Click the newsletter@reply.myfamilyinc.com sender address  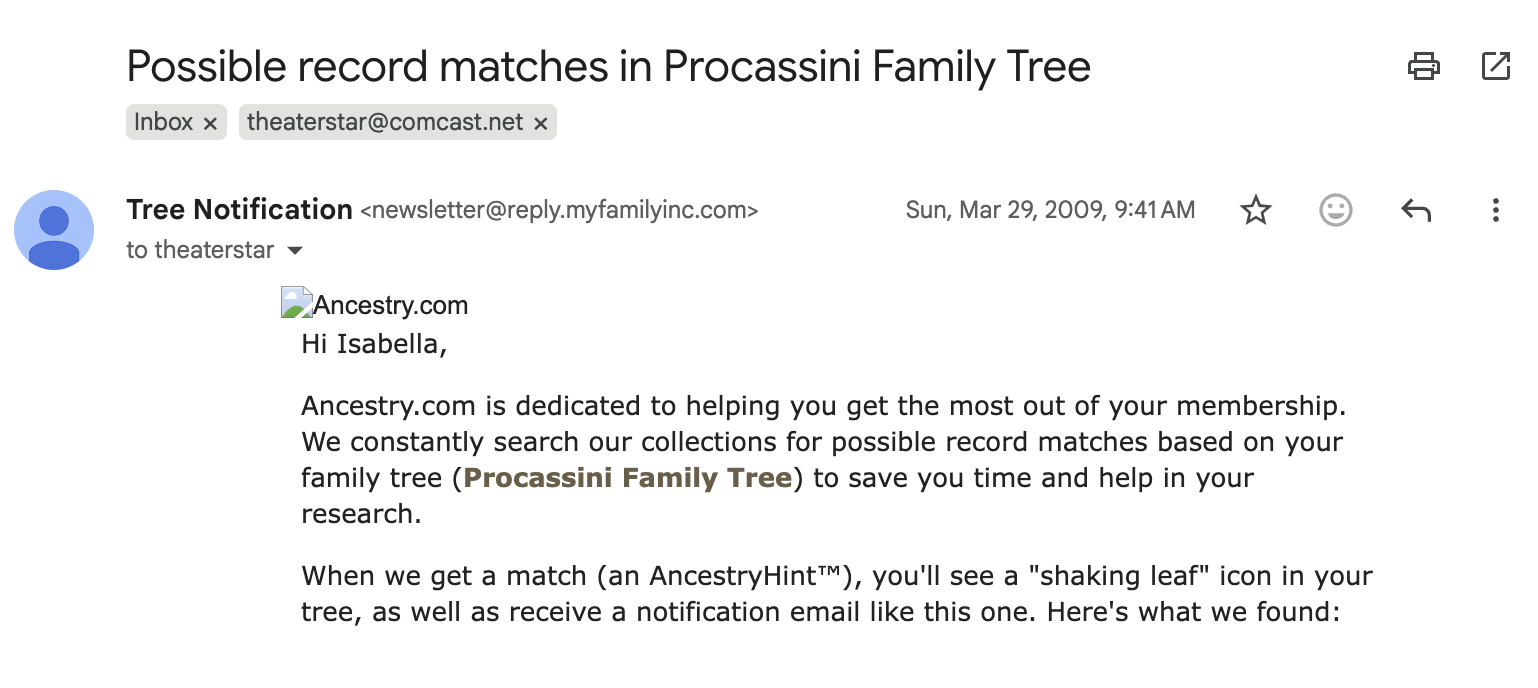pyautogui.click(x=559, y=210)
